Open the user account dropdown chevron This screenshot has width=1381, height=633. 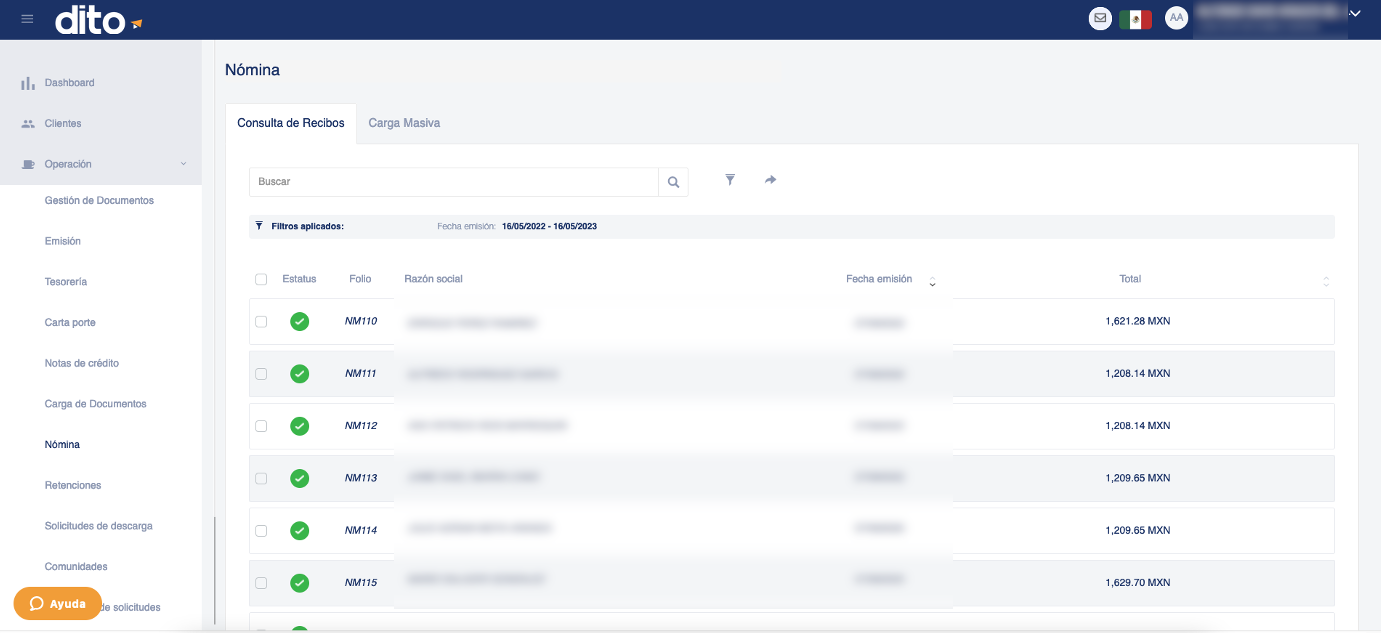[1355, 14]
